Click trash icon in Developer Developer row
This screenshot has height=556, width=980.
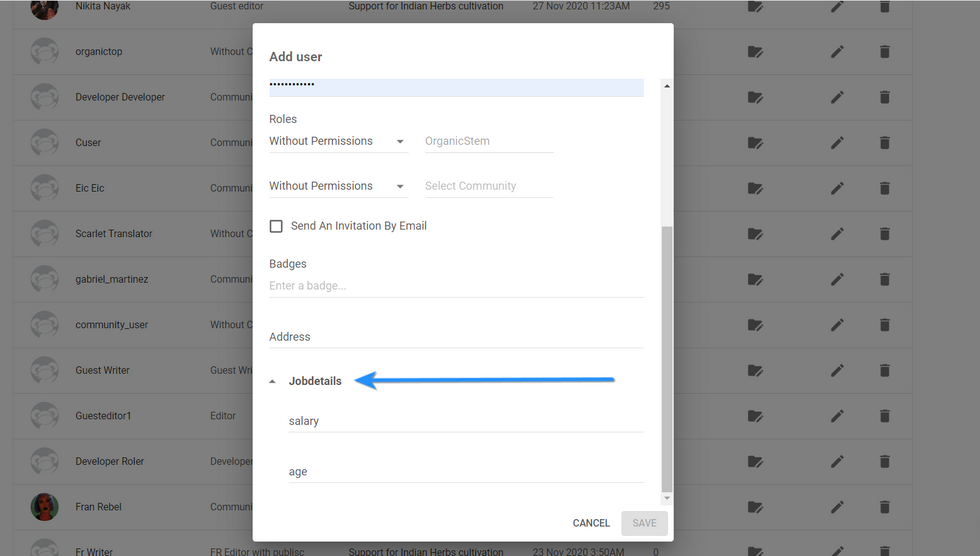point(884,97)
